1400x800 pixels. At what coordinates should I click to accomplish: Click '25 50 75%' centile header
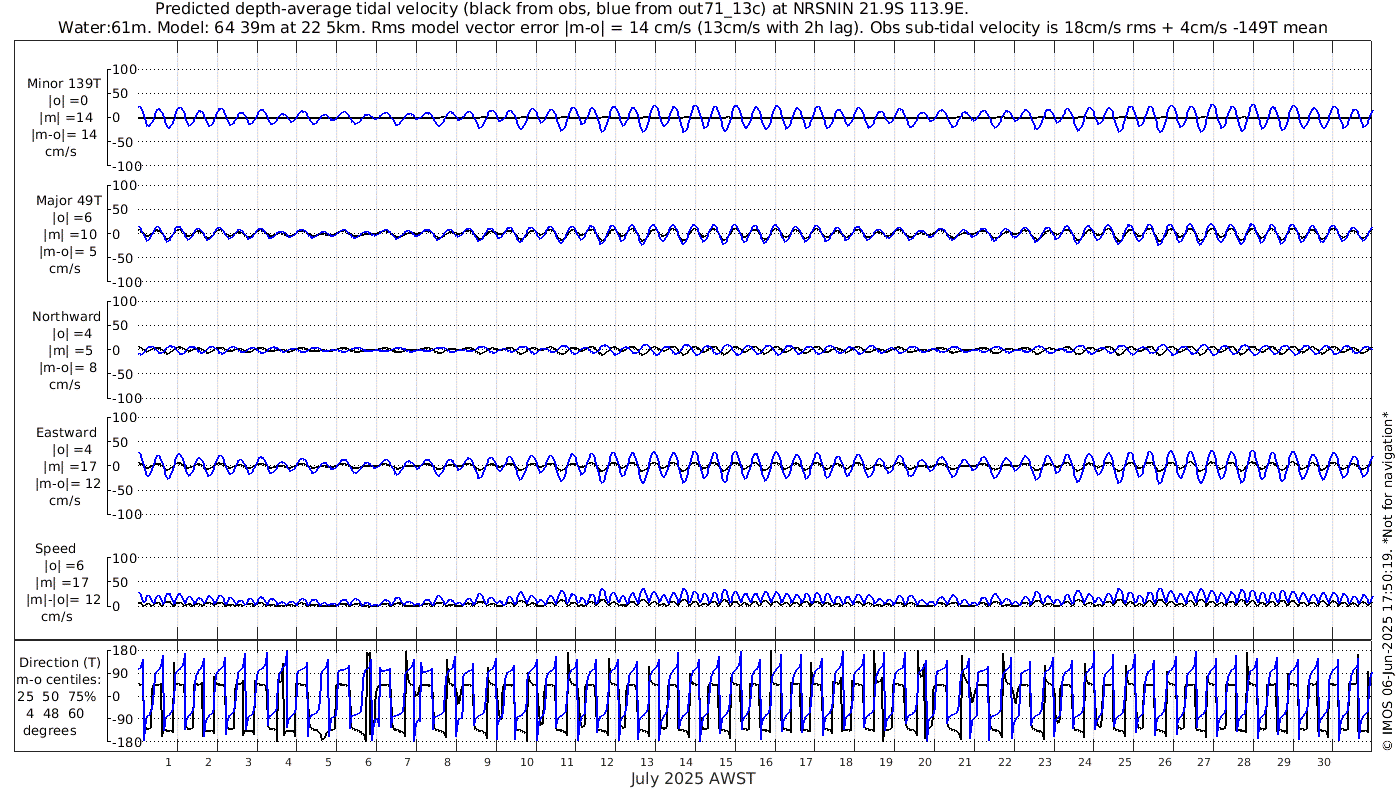[x=56, y=697]
